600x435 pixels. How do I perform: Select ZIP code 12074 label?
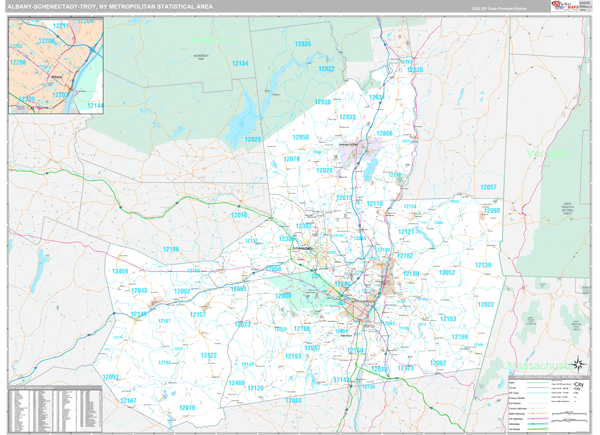(292, 159)
